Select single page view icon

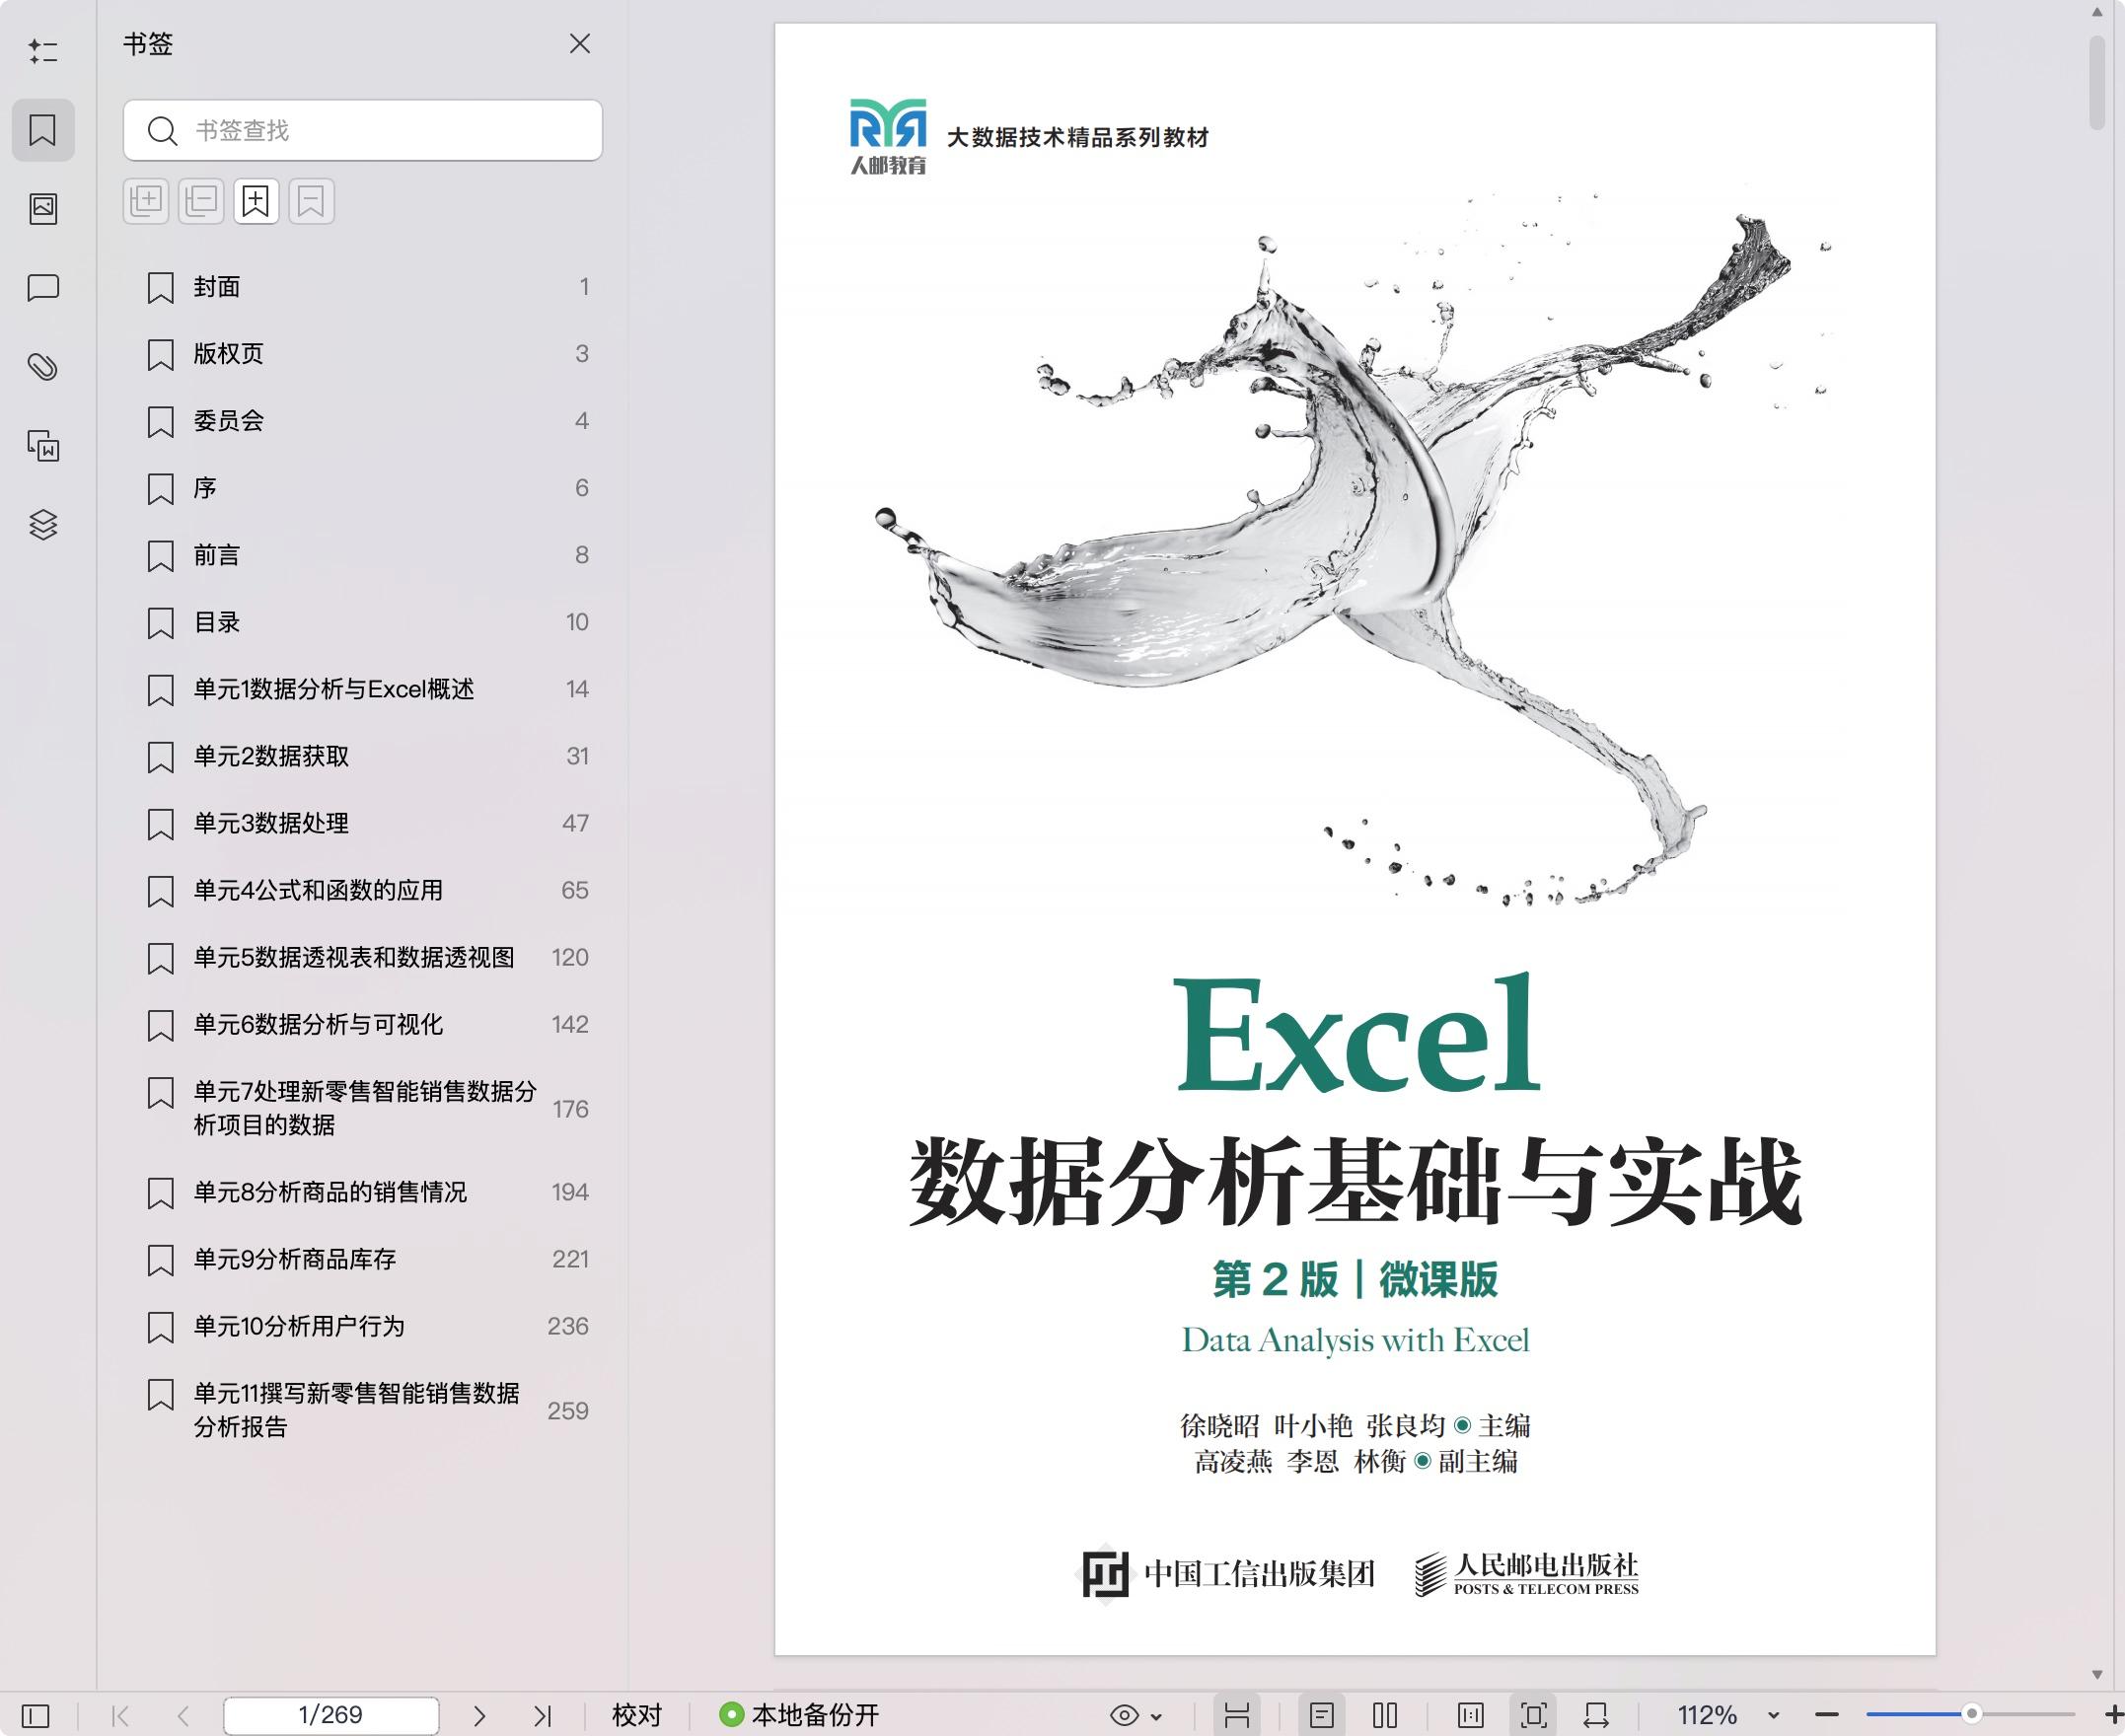click(1322, 1716)
